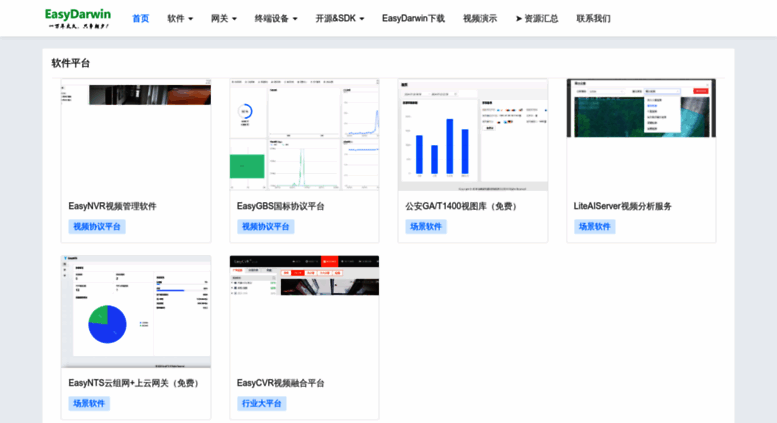Open the 软件 dropdown menu
Image resolution: width=777 pixels, height=423 pixels.
click(180, 18)
